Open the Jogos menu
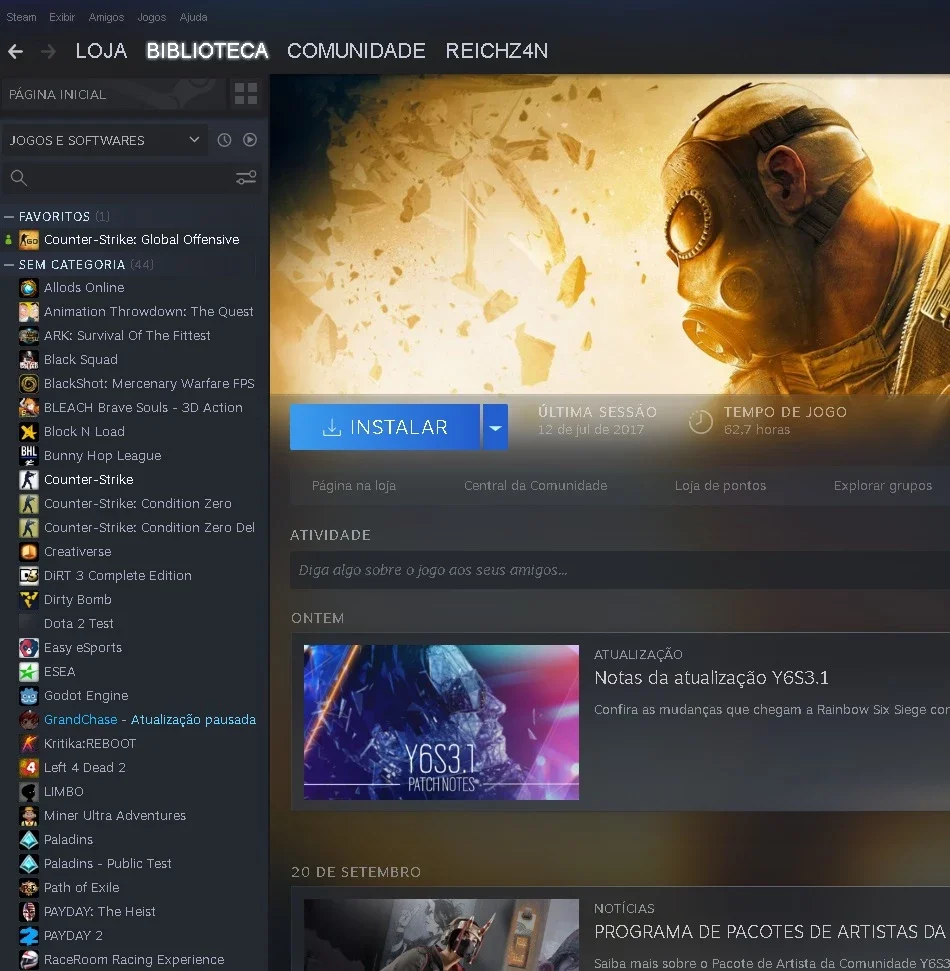Image resolution: width=950 pixels, height=971 pixels. click(152, 17)
